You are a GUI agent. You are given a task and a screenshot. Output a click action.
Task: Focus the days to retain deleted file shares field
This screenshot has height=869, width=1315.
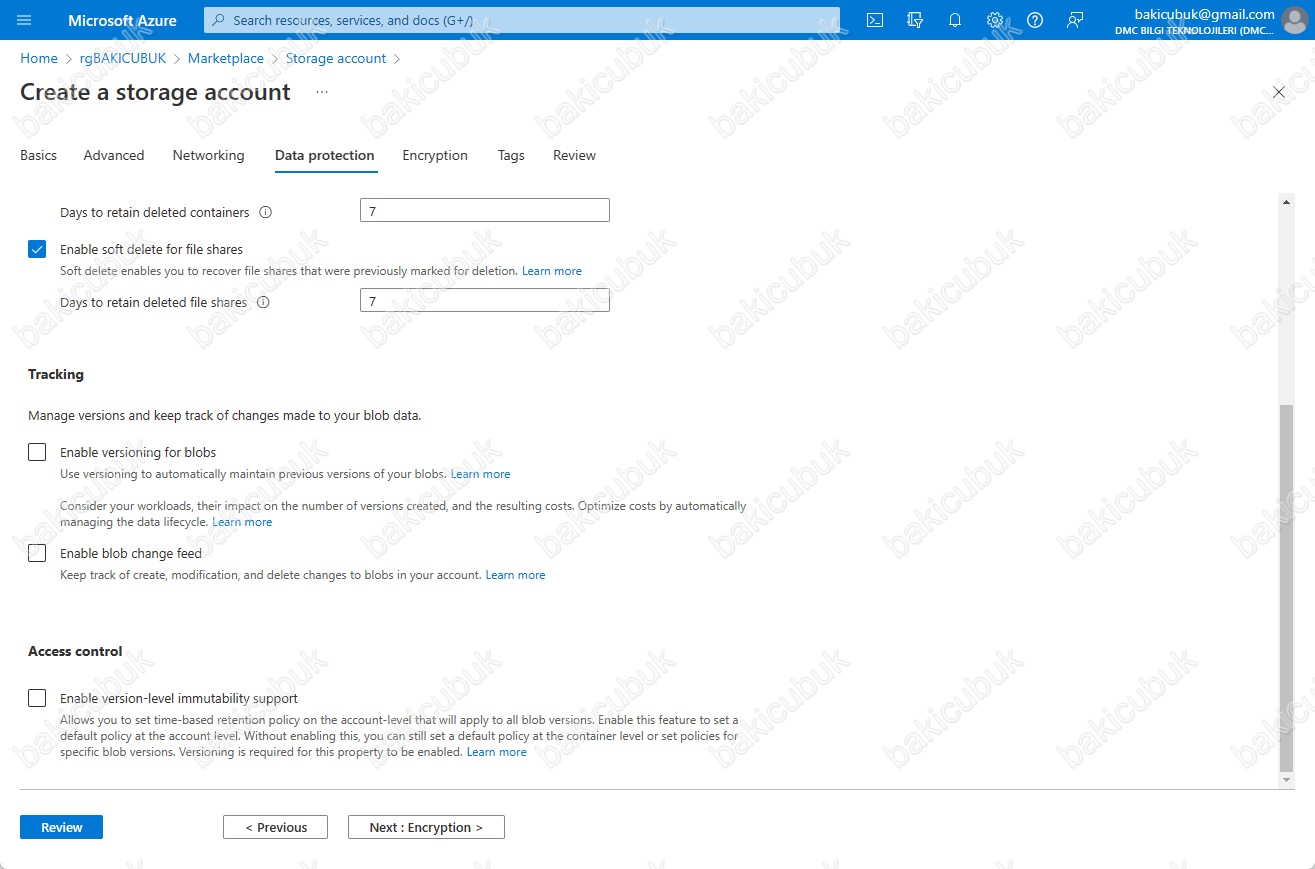pos(485,300)
